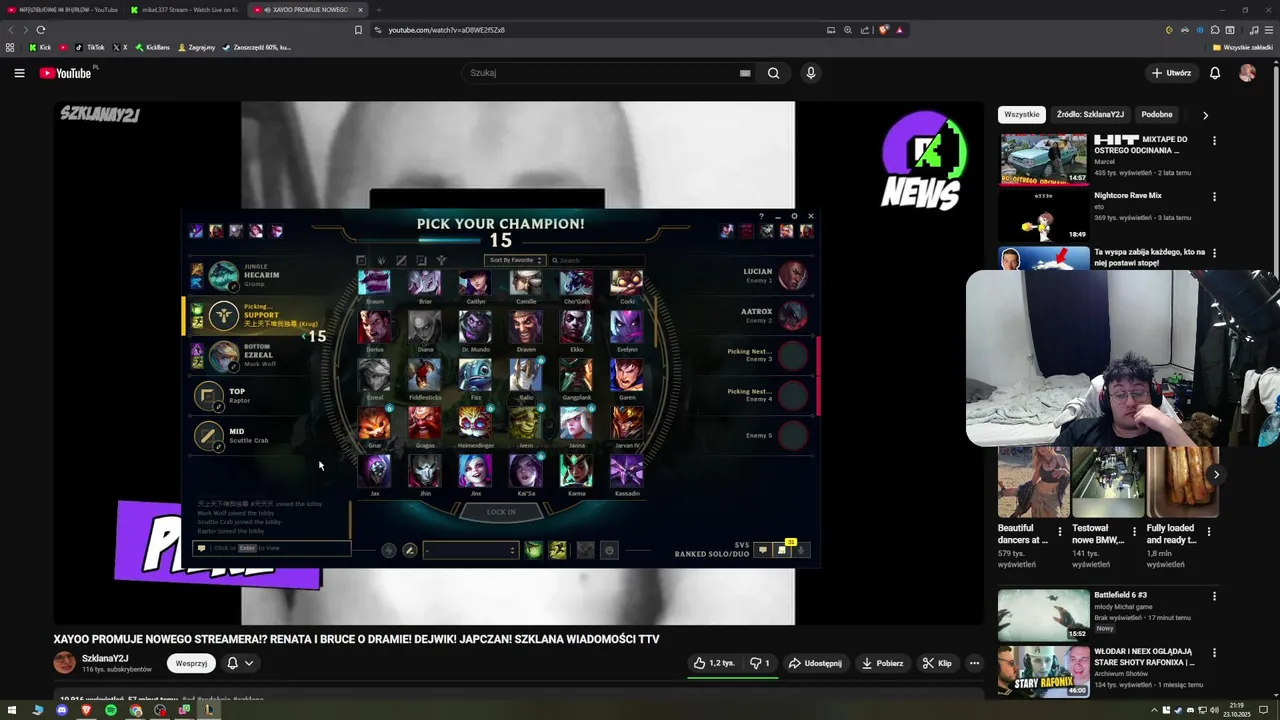This screenshot has height=720, width=1280.
Task: Select Jinx champion portrait
Action: [475, 470]
